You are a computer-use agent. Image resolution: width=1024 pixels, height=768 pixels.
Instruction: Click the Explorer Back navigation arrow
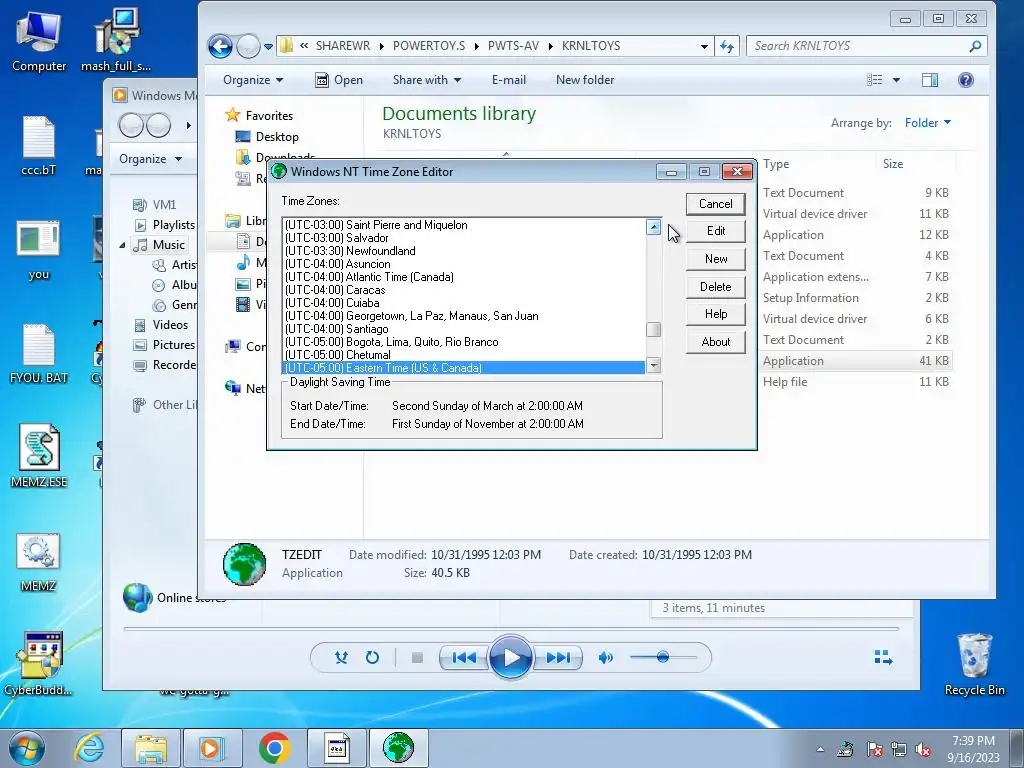click(x=221, y=46)
